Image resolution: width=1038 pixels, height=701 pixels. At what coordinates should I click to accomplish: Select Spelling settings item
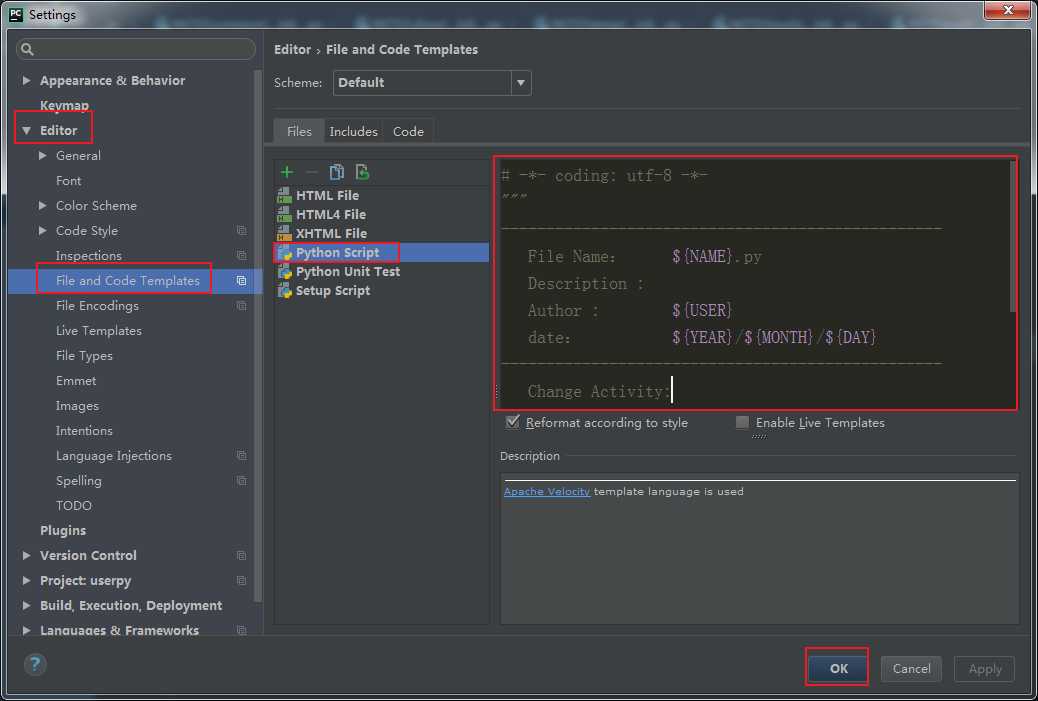79,481
